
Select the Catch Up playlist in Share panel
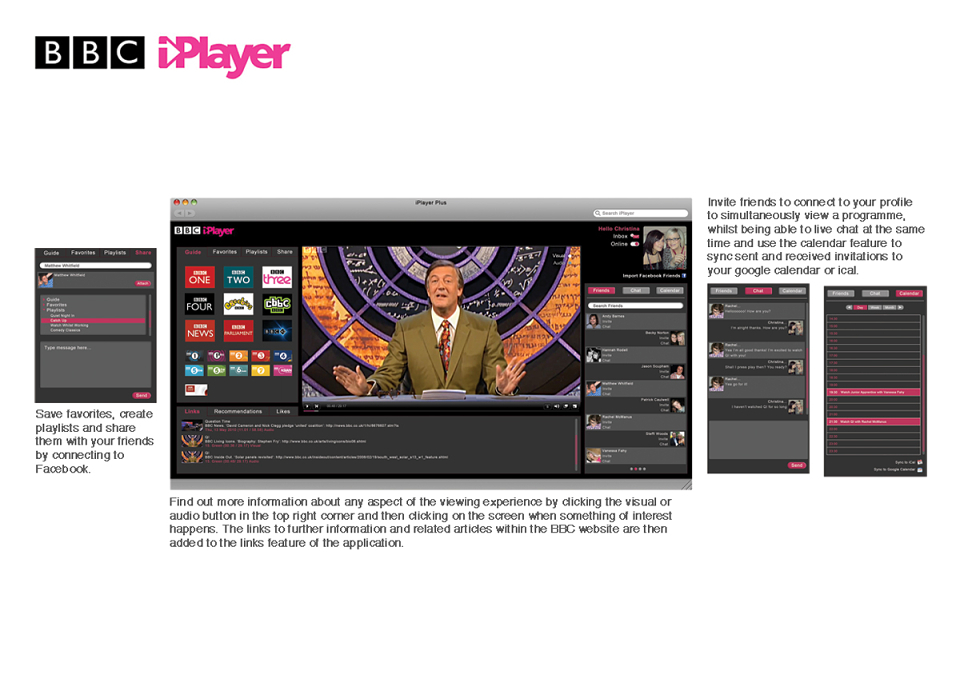coord(93,321)
